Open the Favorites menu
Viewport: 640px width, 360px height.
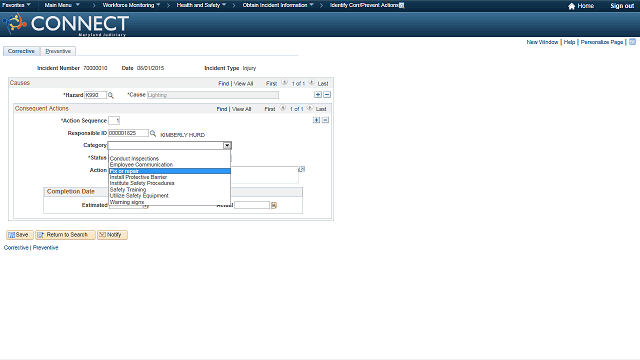coord(16,5)
